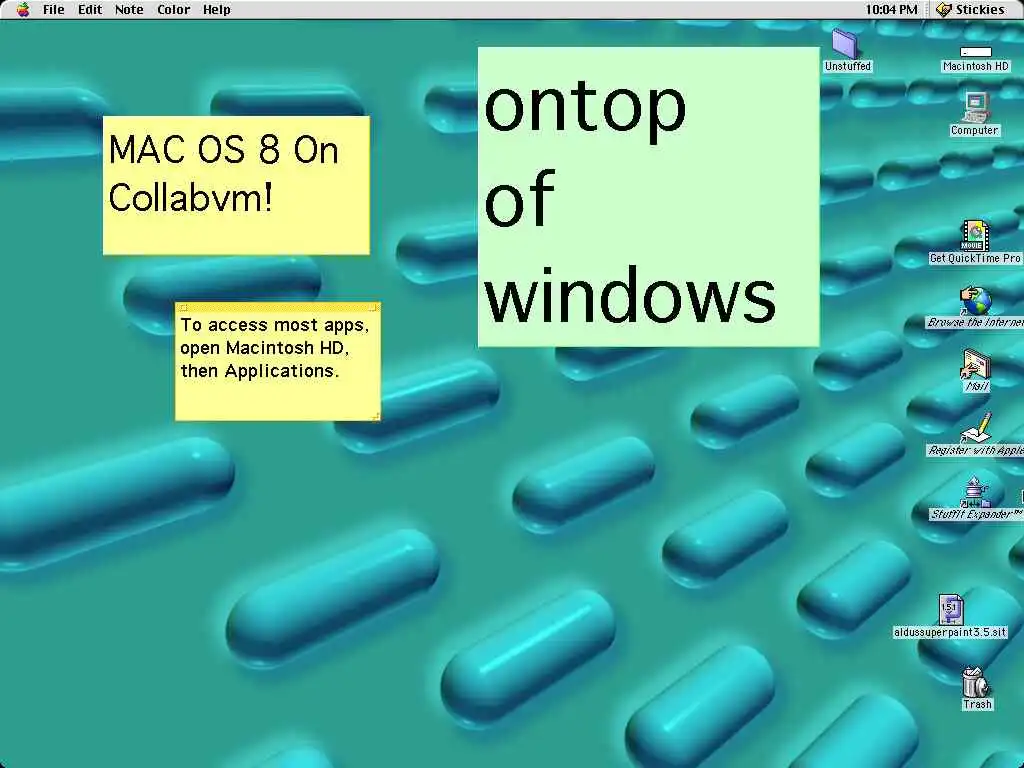Select the aldussuperpaint3.5.sit archive file
Screen dimensions: 1024x768
point(950,609)
